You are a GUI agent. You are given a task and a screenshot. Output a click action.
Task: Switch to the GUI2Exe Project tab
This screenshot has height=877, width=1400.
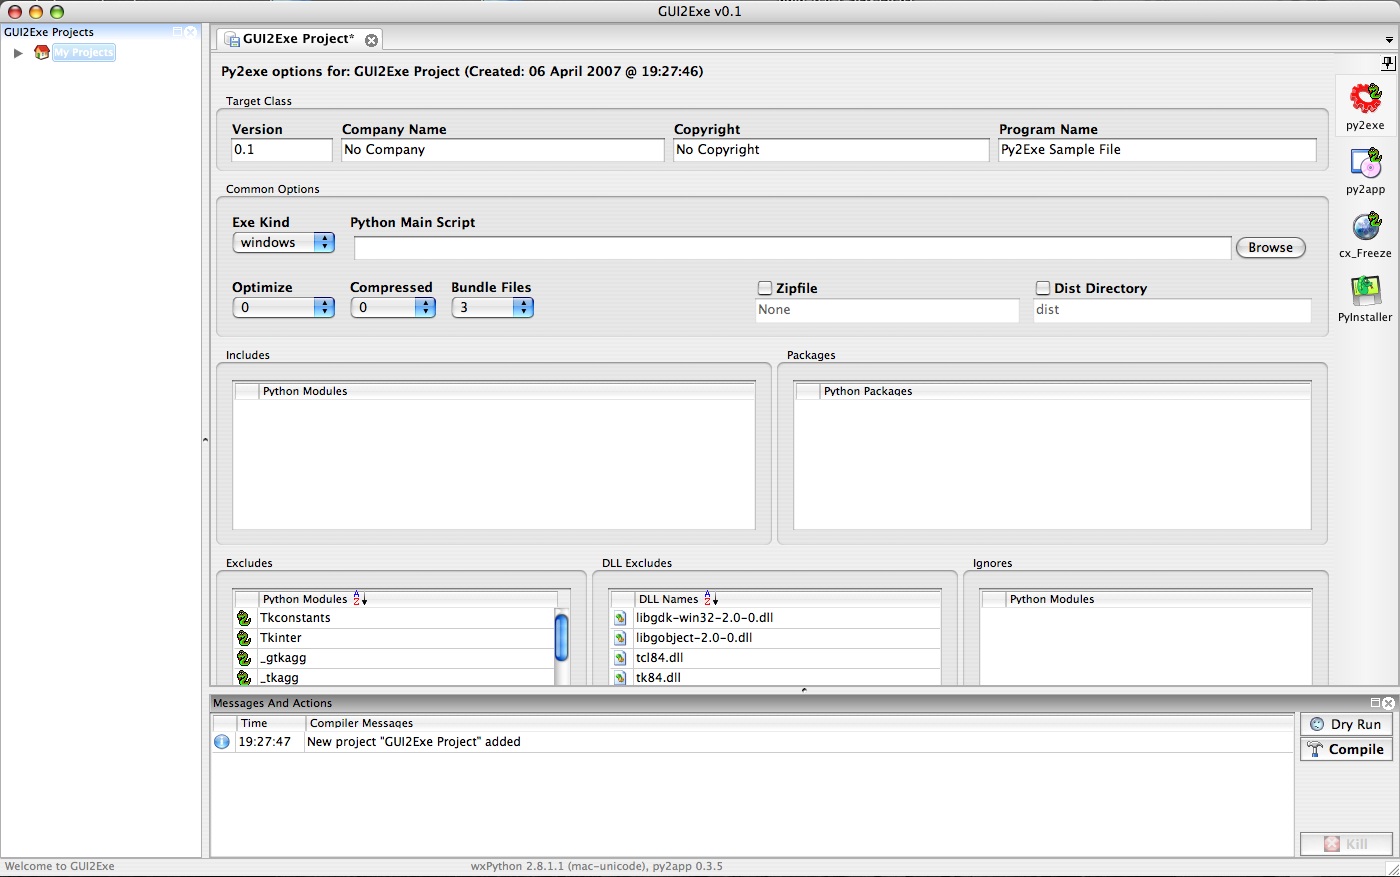pos(297,39)
